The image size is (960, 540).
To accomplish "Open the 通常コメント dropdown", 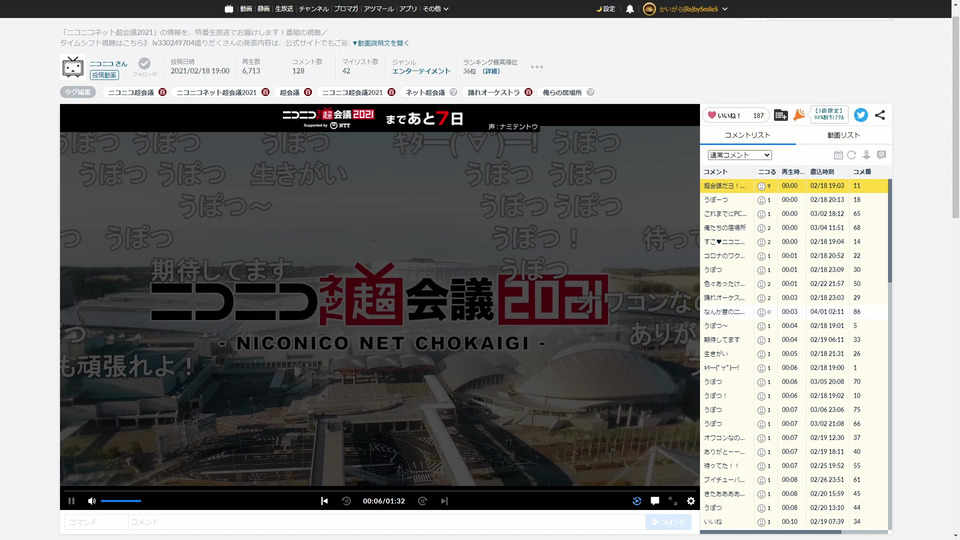I will (x=740, y=155).
